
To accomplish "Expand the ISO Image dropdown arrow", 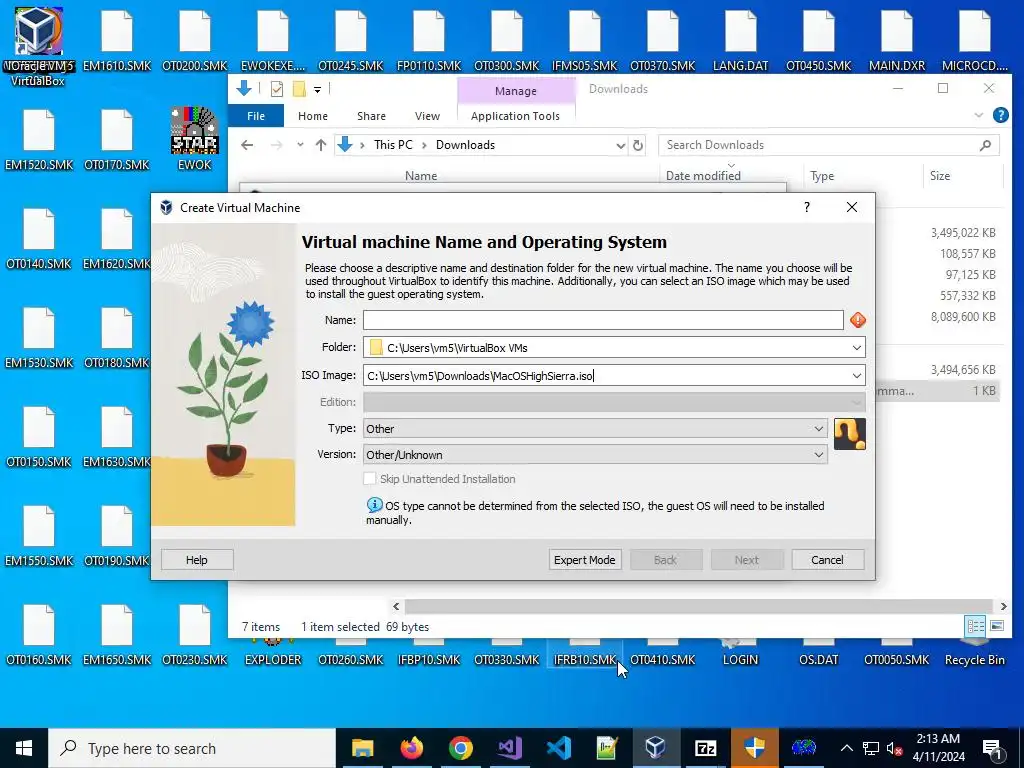I will click(856, 376).
